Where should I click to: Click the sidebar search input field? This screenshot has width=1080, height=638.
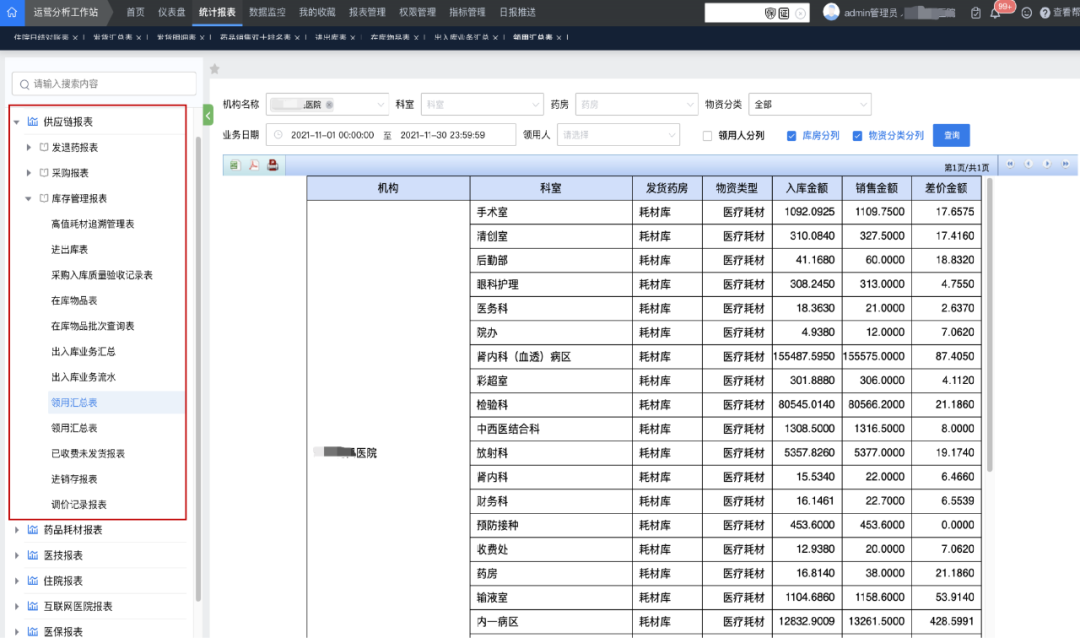point(103,83)
